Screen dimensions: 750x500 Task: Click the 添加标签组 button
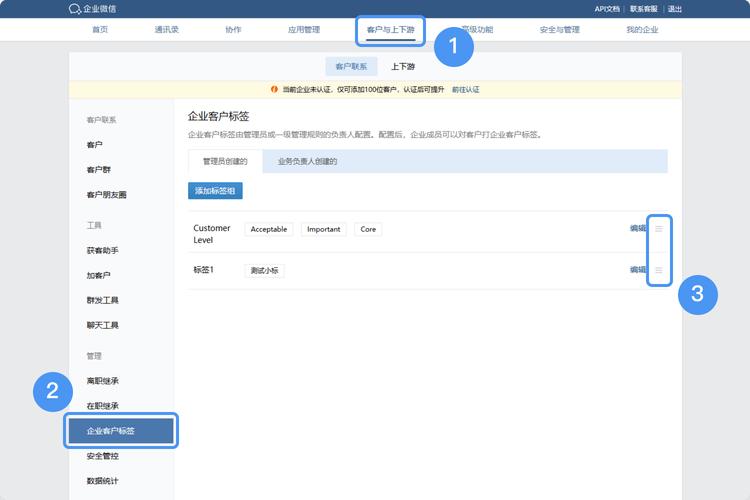(x=215, y=190)
